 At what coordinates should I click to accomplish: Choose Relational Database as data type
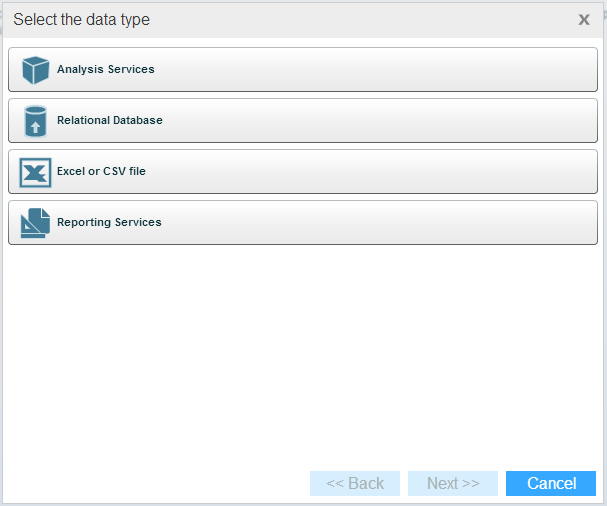pyautogui.click(x=302, y=121)
